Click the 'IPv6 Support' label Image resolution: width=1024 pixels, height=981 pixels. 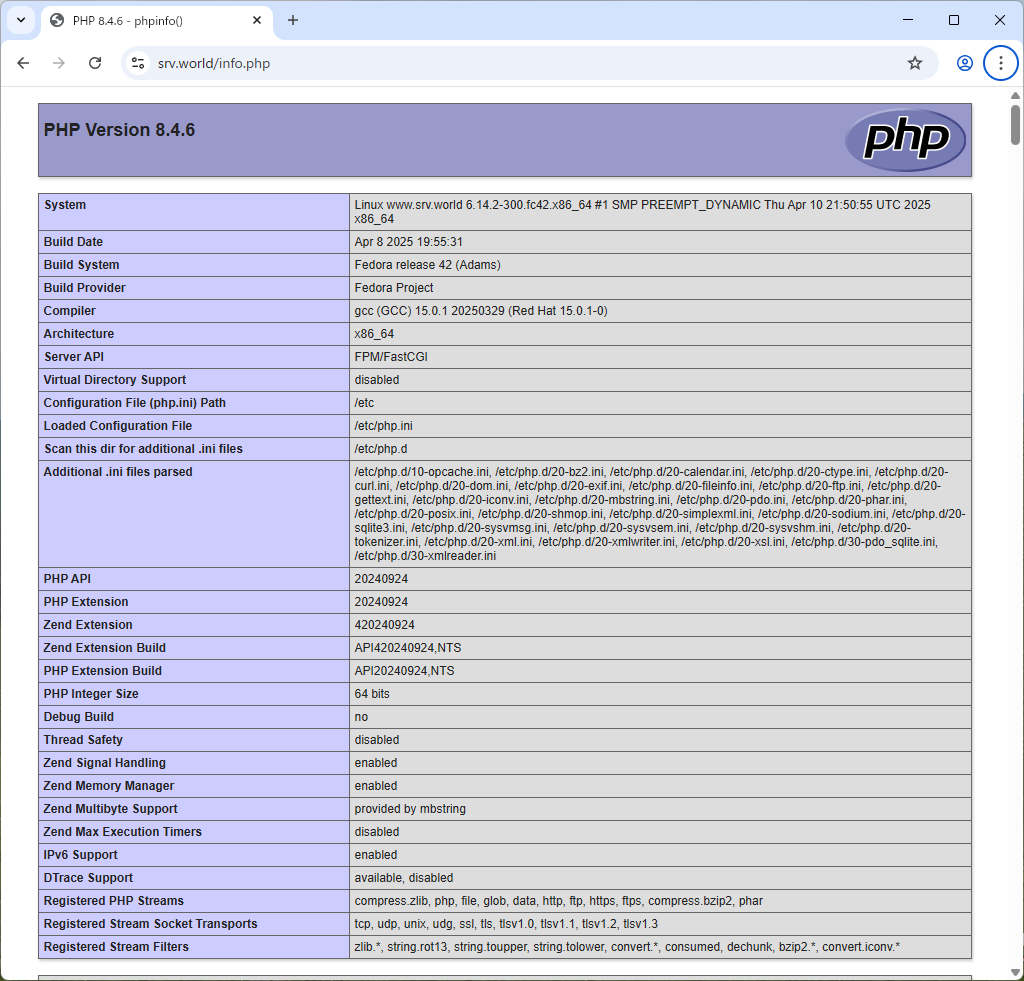80,855
